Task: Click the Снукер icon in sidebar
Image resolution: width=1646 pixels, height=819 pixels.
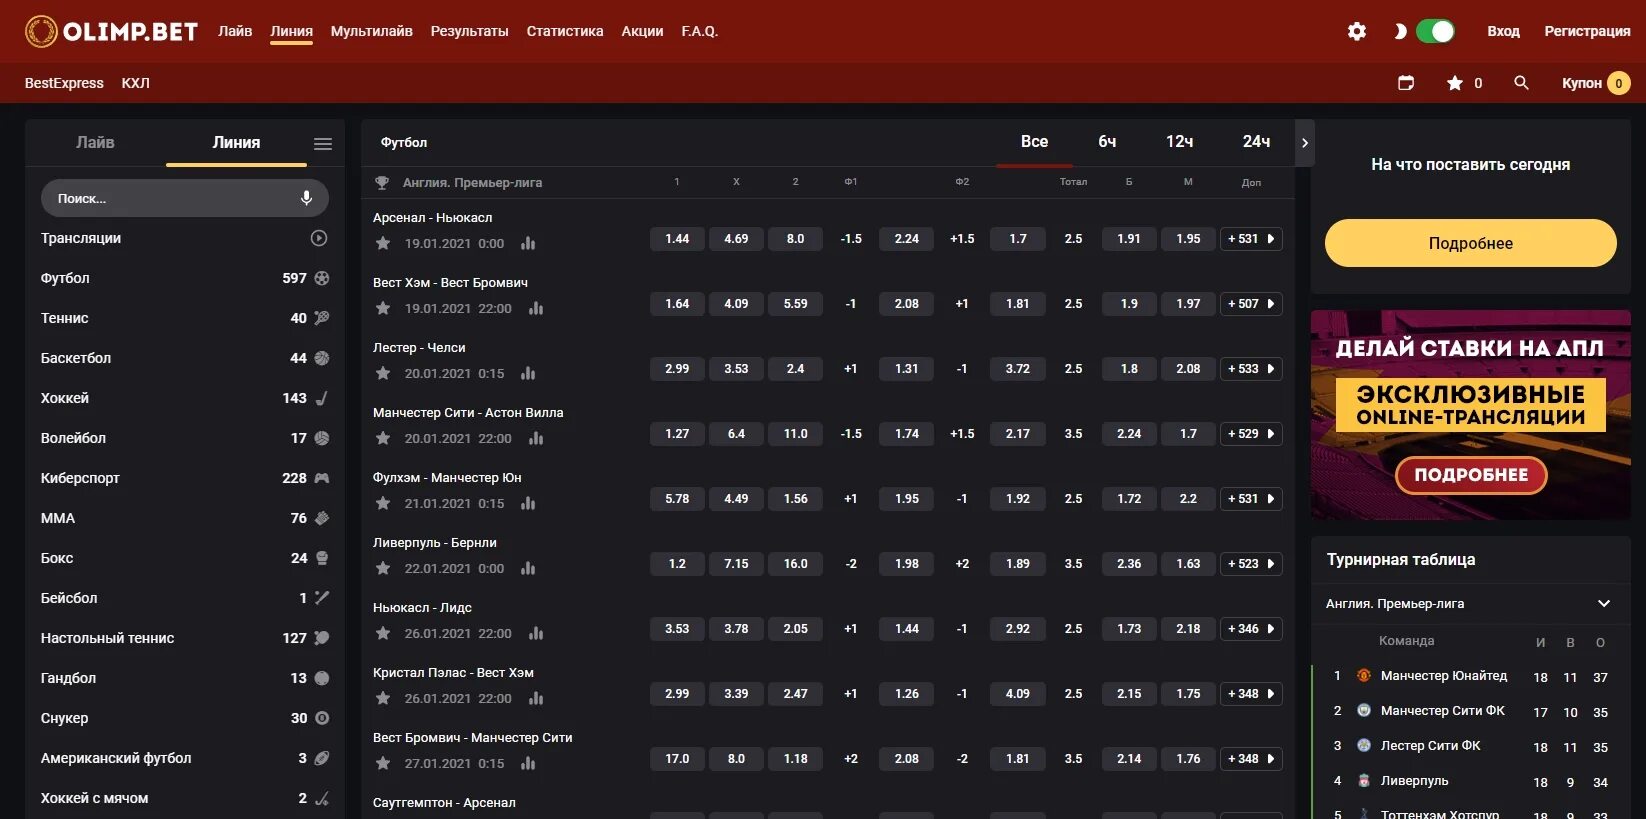Action: pos(322,718)
